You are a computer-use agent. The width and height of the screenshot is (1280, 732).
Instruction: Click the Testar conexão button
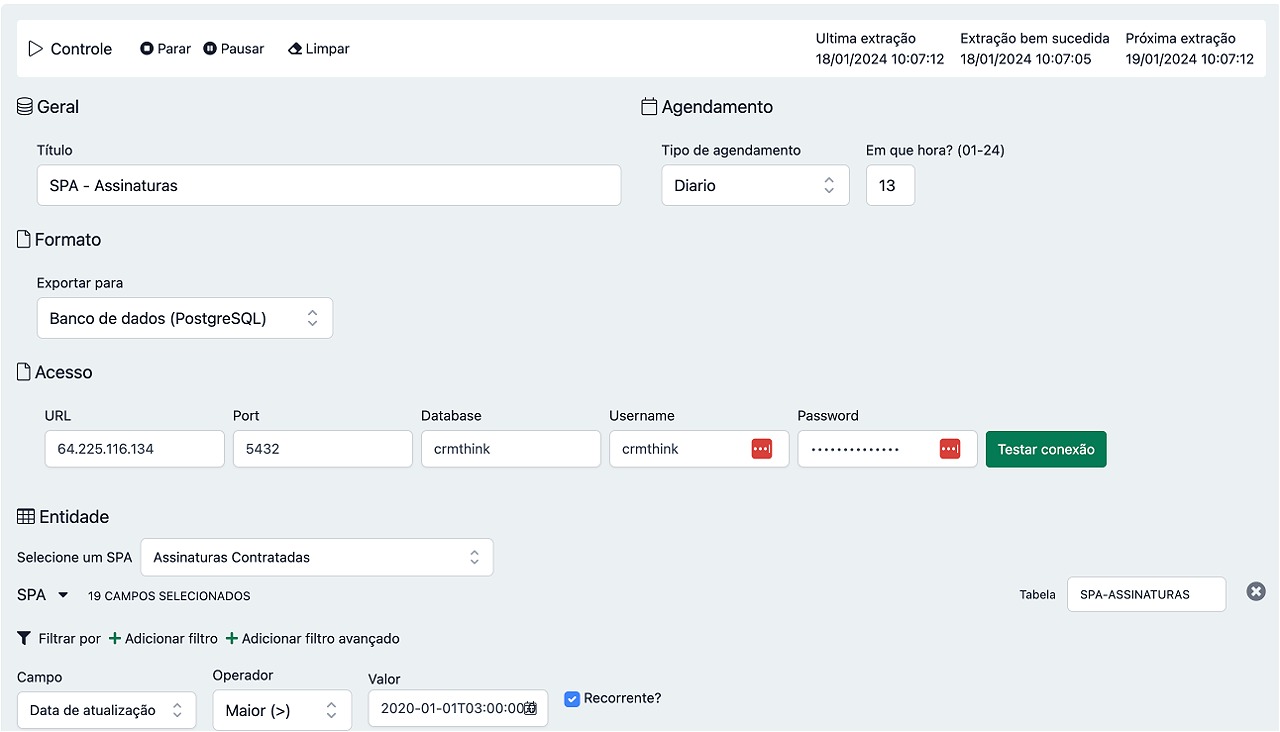(x=1046, y=449)
